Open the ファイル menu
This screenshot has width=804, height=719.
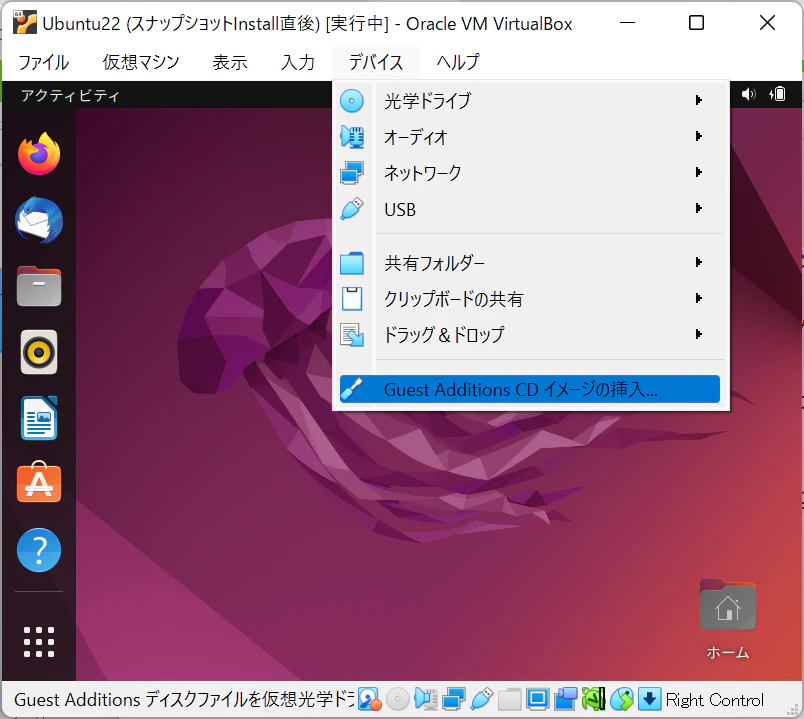click(x=44, y=63)
